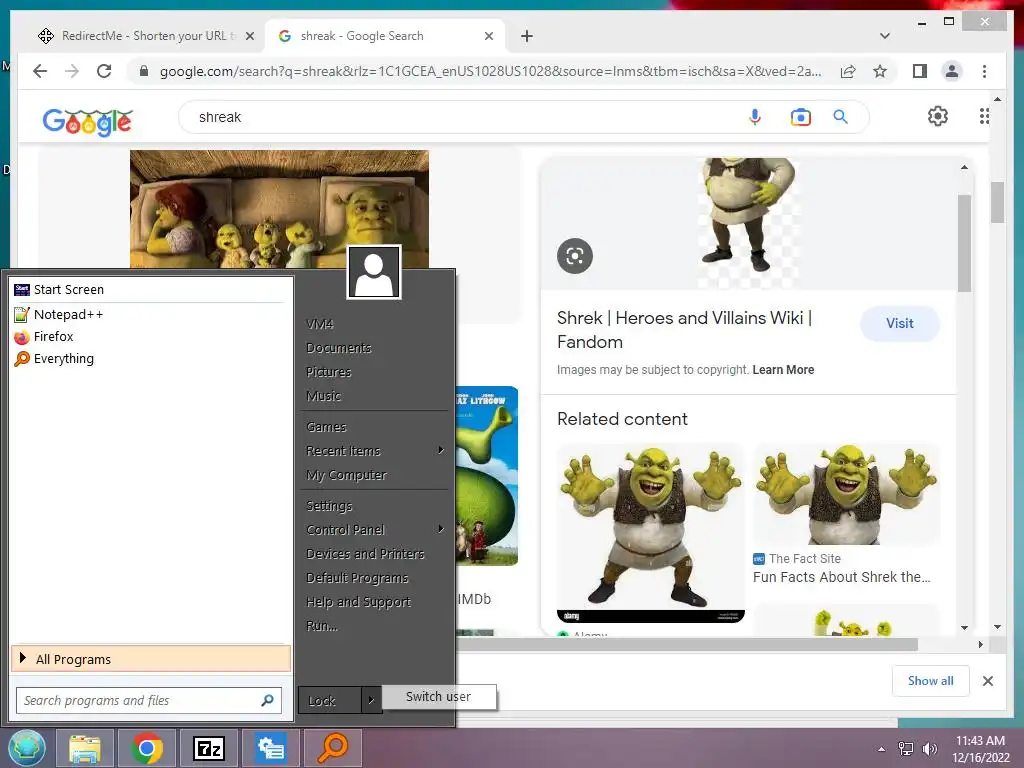Dismiss the downloads bar with X
This screenshot has width=1024, height=768.
(987, 680)
